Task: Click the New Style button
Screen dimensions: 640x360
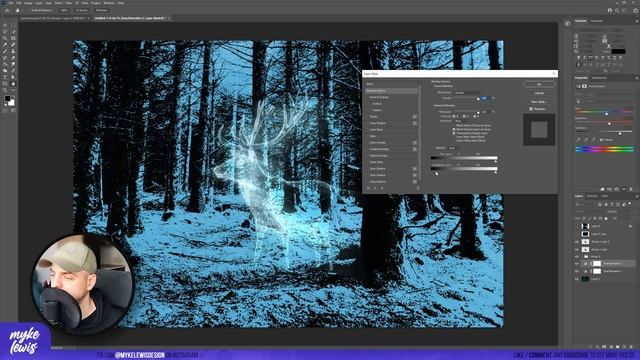Action: pyautogui.click(x=539, y=102)
